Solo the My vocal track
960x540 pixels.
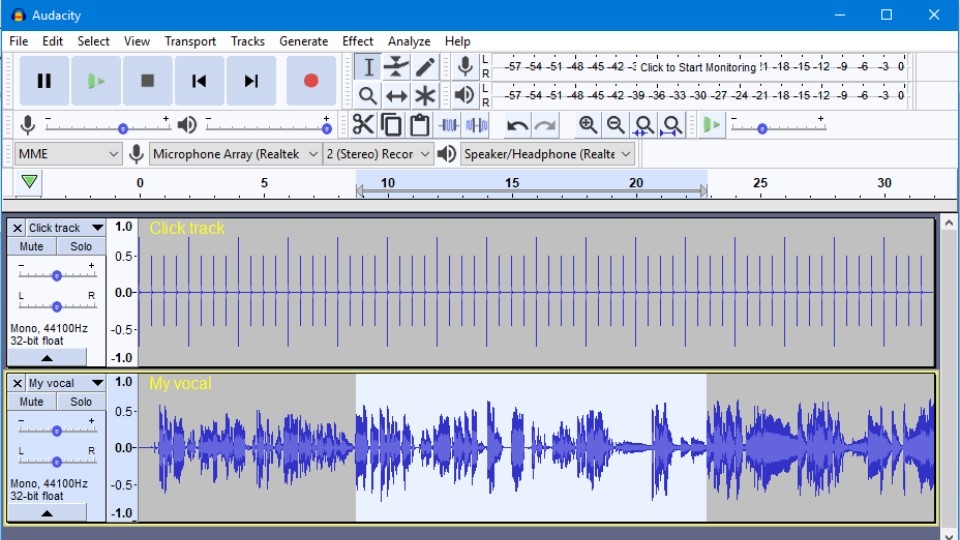pyautogui.click(x=81, y=402)
